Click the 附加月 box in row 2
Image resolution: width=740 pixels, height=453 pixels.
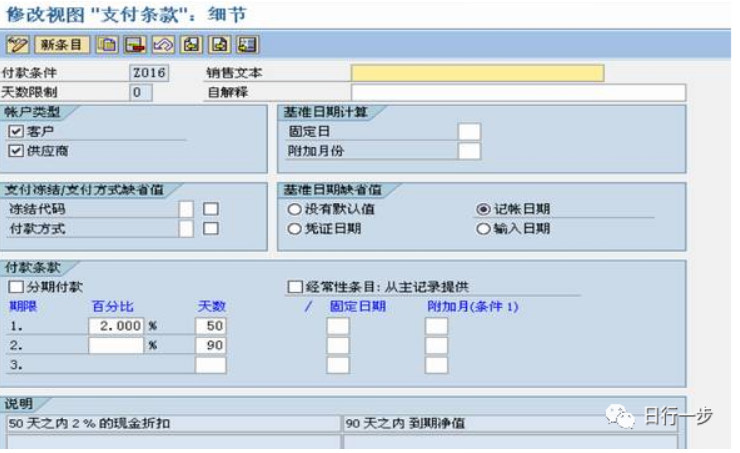click(x=436, y=345)
